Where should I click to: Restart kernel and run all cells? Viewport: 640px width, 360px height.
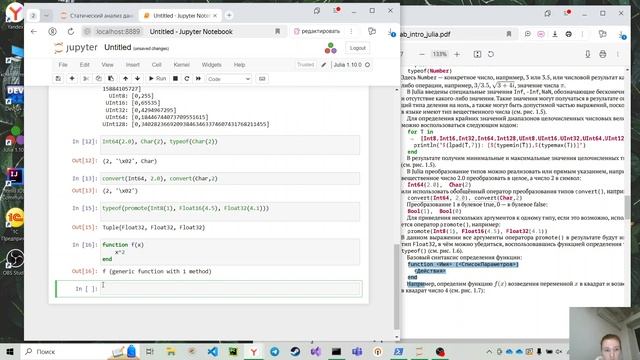pyautogui.click(x=198, y=78)
